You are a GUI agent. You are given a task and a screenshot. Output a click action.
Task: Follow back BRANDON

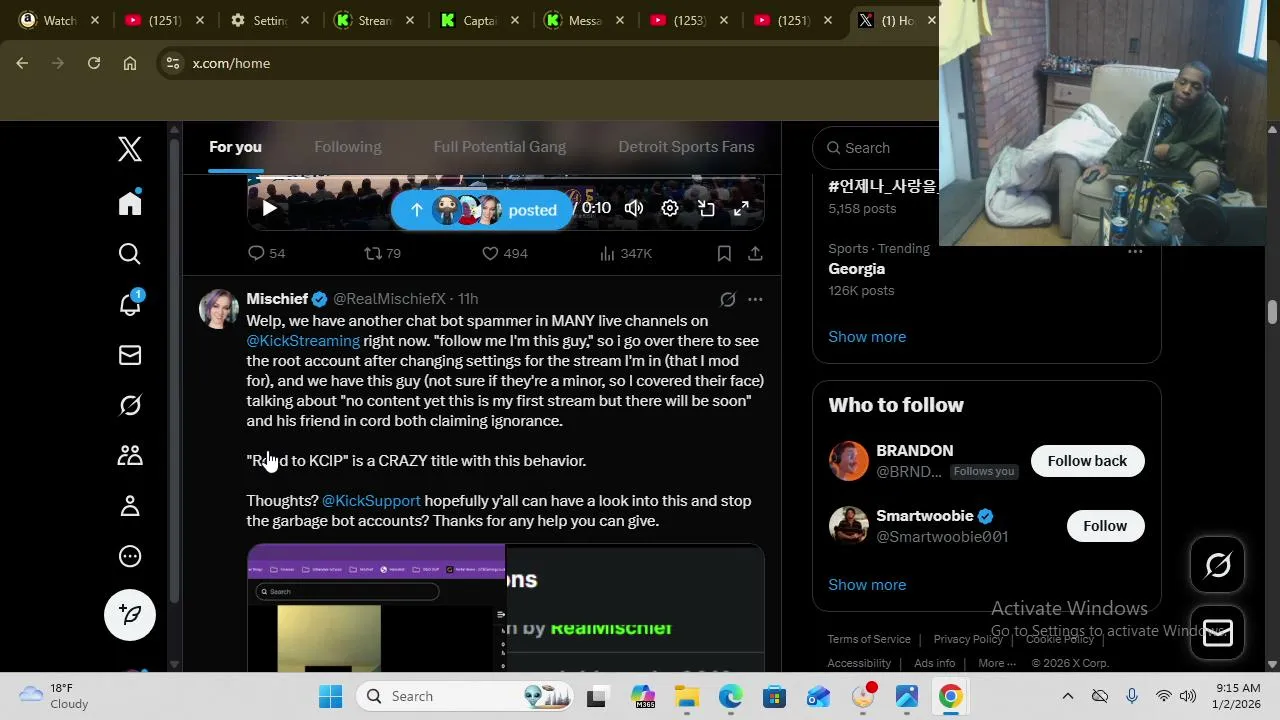click(x=1087, y=461)
